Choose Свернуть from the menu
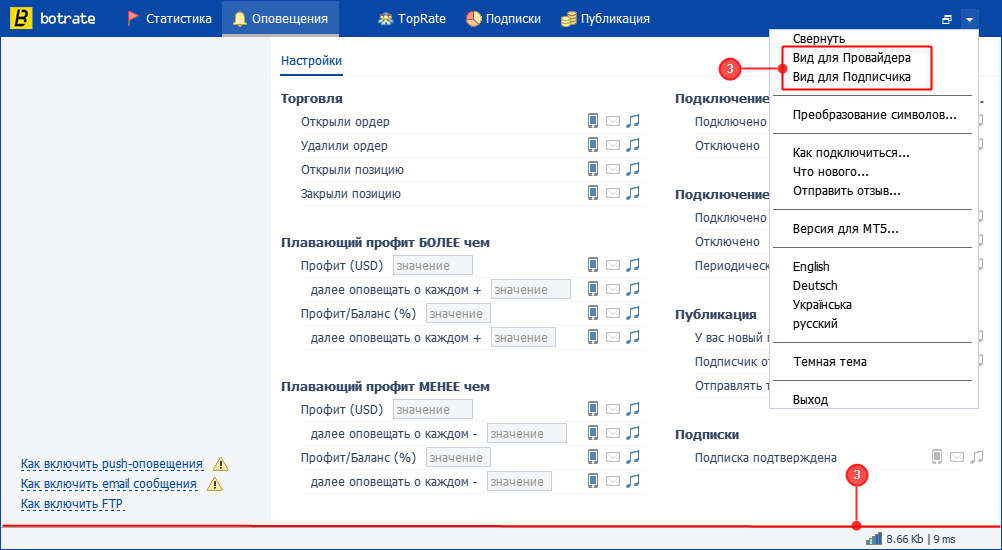 (x=819, y=39)
